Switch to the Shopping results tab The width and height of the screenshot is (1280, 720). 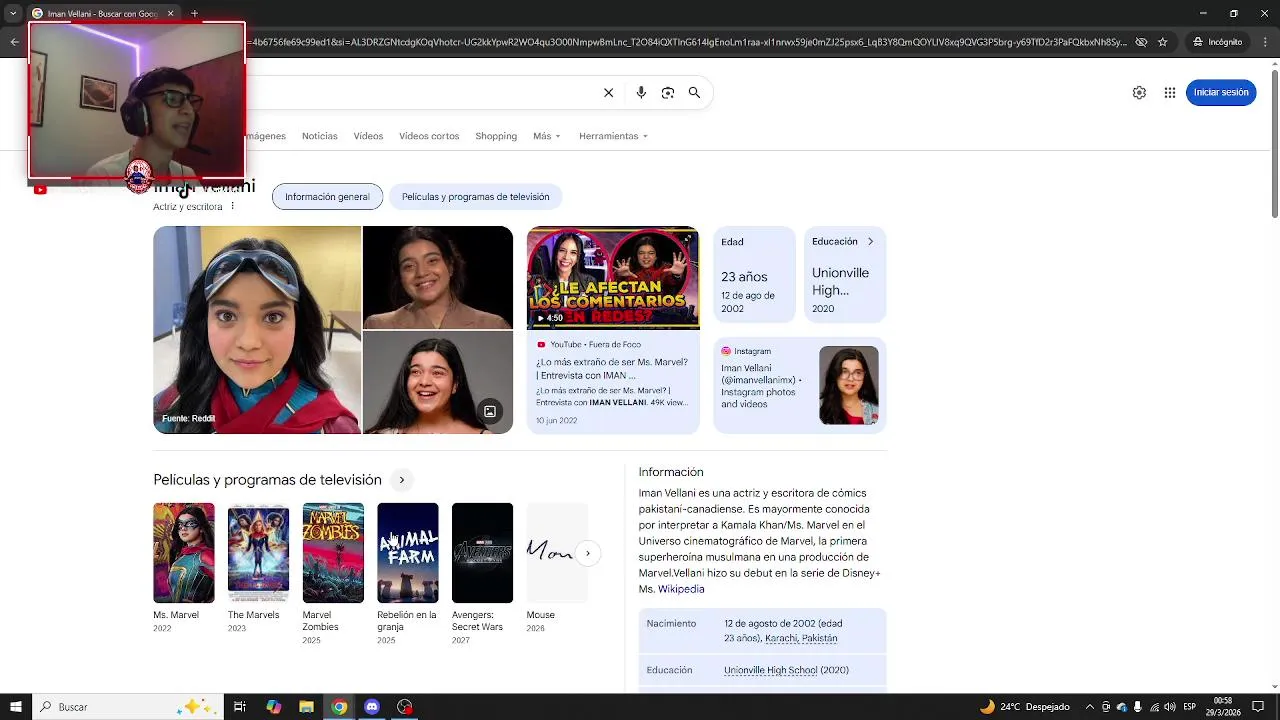496,136
